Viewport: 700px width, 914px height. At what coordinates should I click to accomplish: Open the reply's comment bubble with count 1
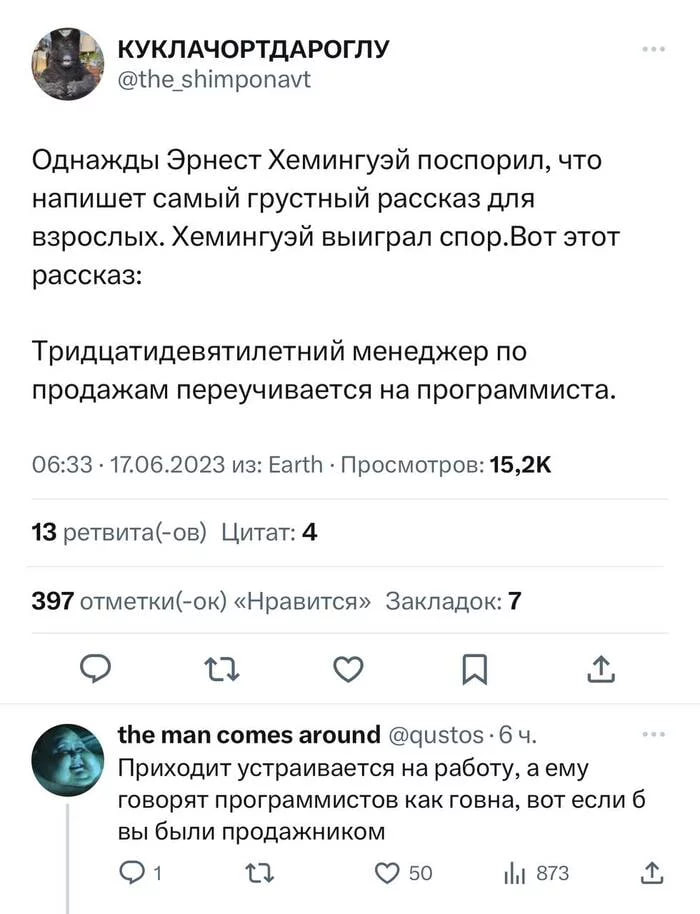140,873
